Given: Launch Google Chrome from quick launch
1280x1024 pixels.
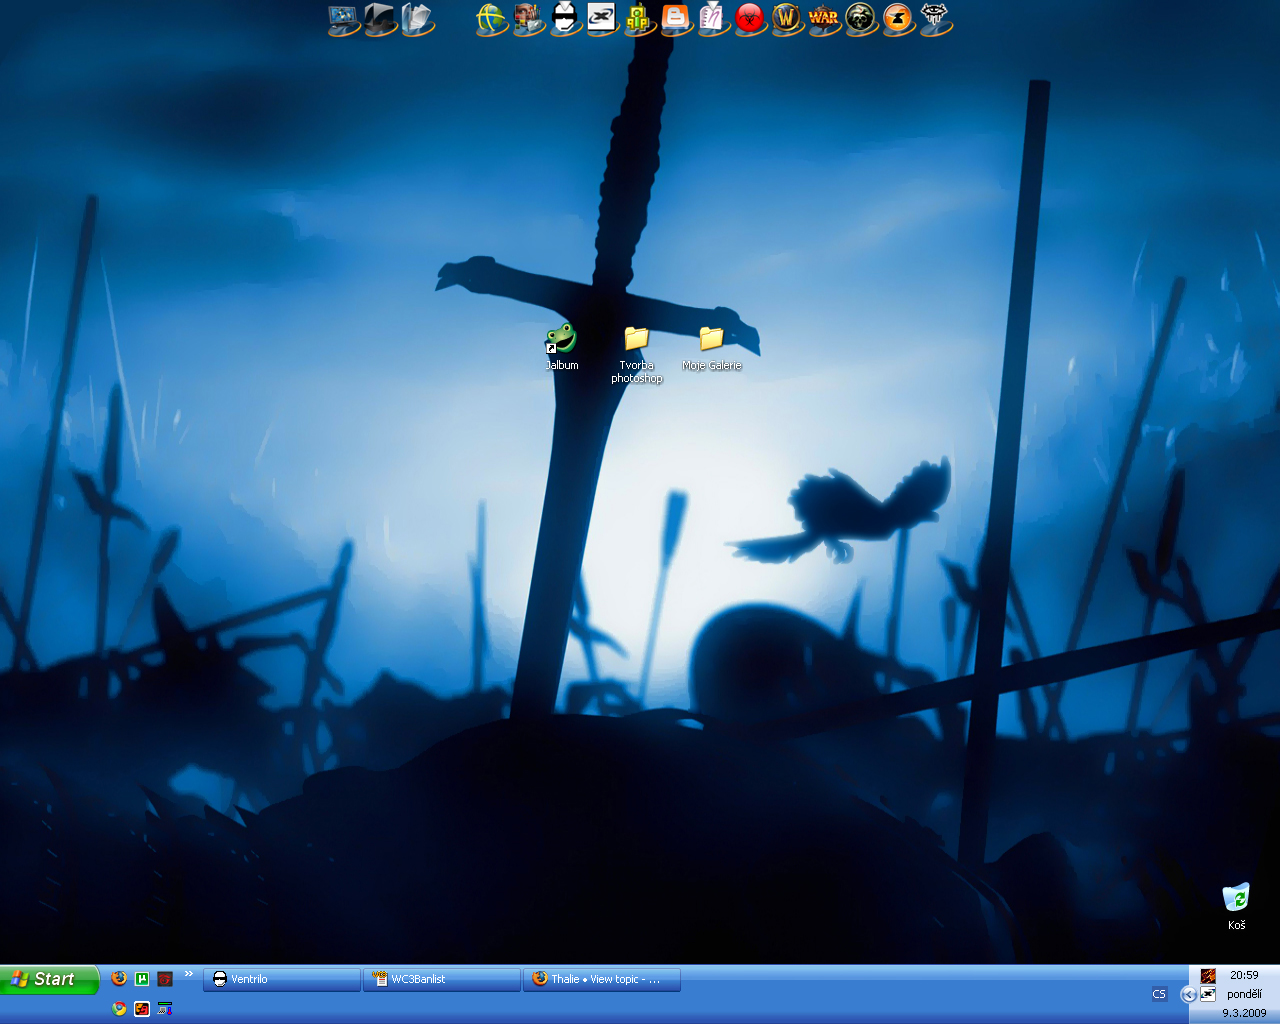Looking at the screenshot, I should coord(119,1009).
